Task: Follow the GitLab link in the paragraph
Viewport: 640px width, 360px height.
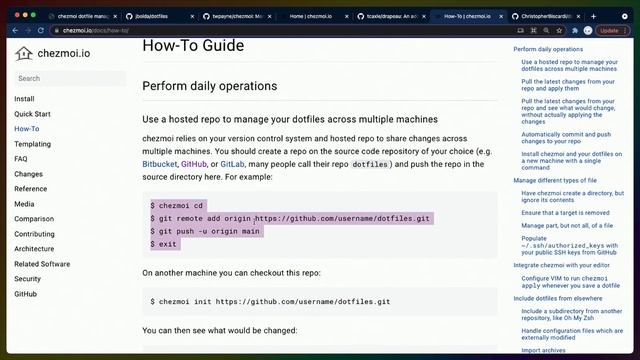Action: pos(232,164)
